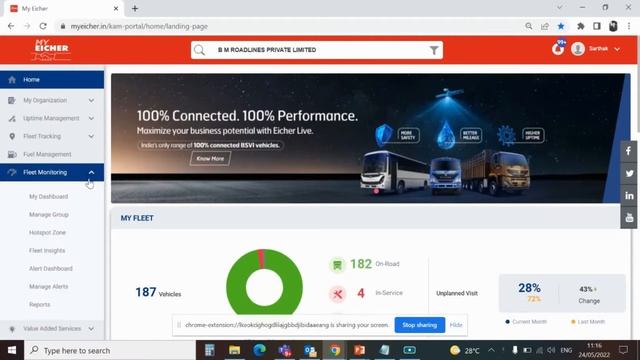Open a new browser tab
This screenshot has width=640, height=360.
[x=135, y=8]
